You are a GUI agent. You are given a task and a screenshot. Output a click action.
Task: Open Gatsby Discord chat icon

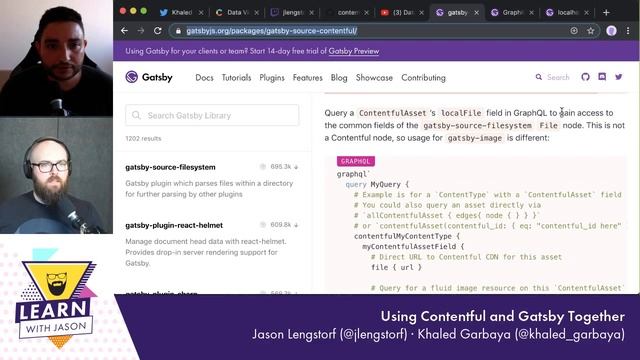pos(602,77)
